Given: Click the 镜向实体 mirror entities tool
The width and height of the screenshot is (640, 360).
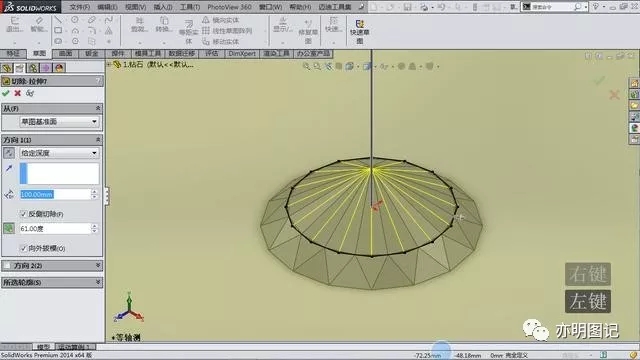Looking at the screenshot, I should coord(220,20).
